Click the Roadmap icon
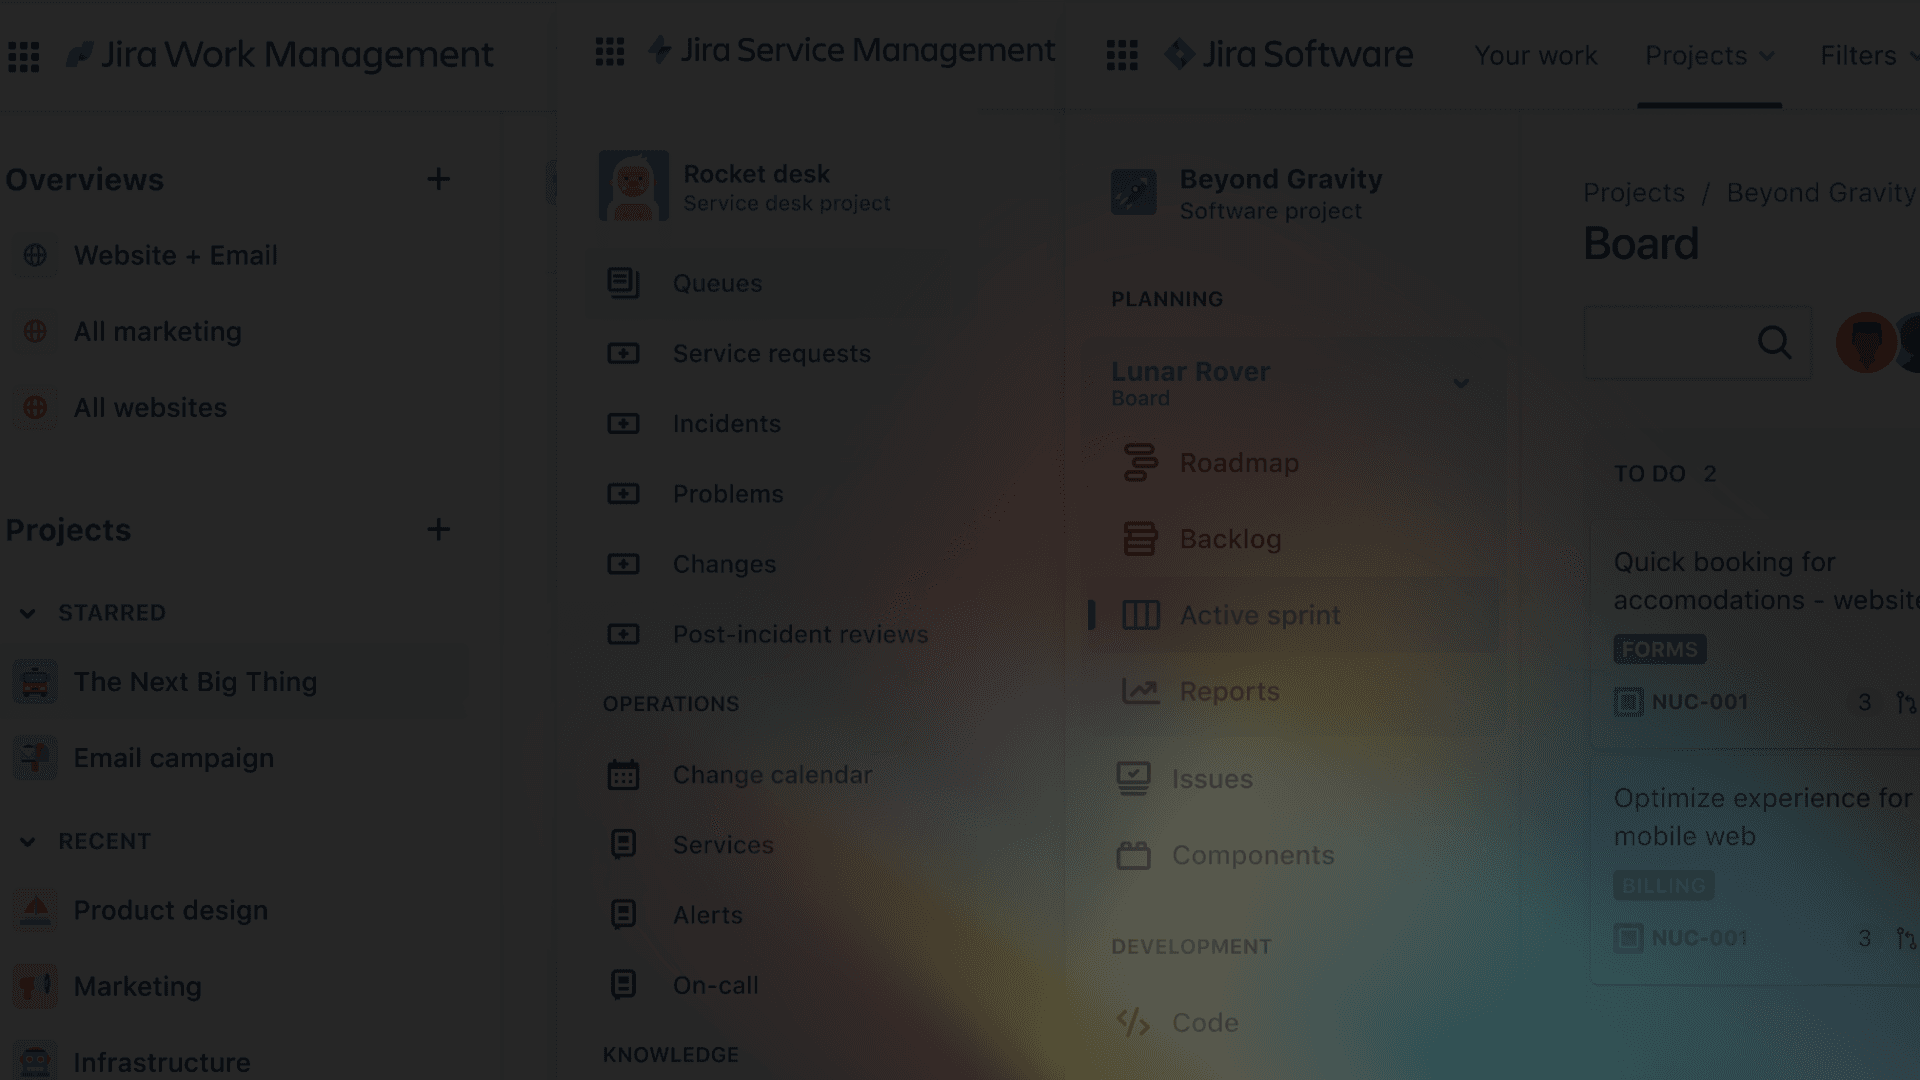The height and width of the screenshot is (1080, 1920). [x=1140, y=463]
